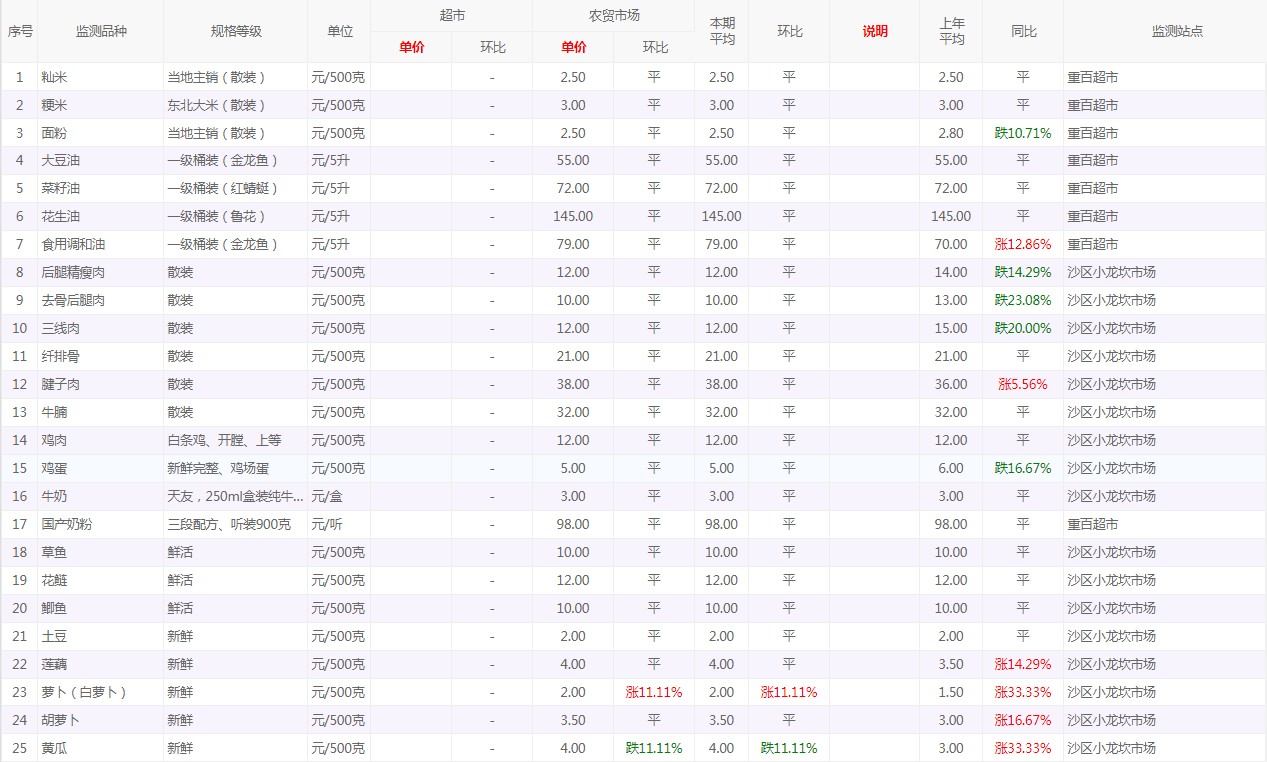
Task: Select the 天友 250ml milk specification cell
Action: (235, 496)
